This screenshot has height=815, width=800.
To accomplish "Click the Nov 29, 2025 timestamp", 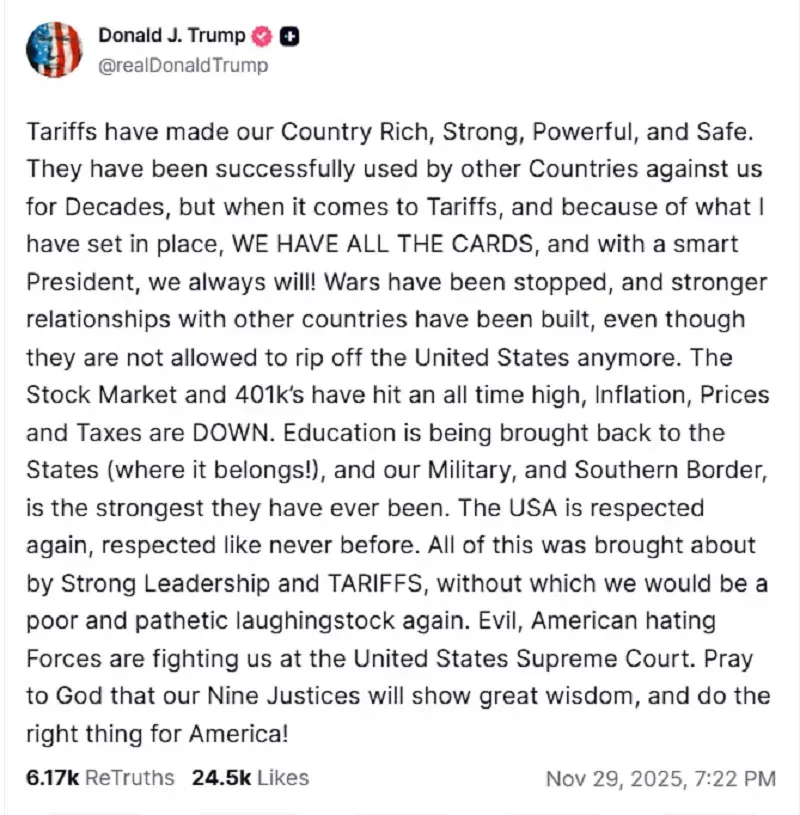I will click(x=660, y=778).
